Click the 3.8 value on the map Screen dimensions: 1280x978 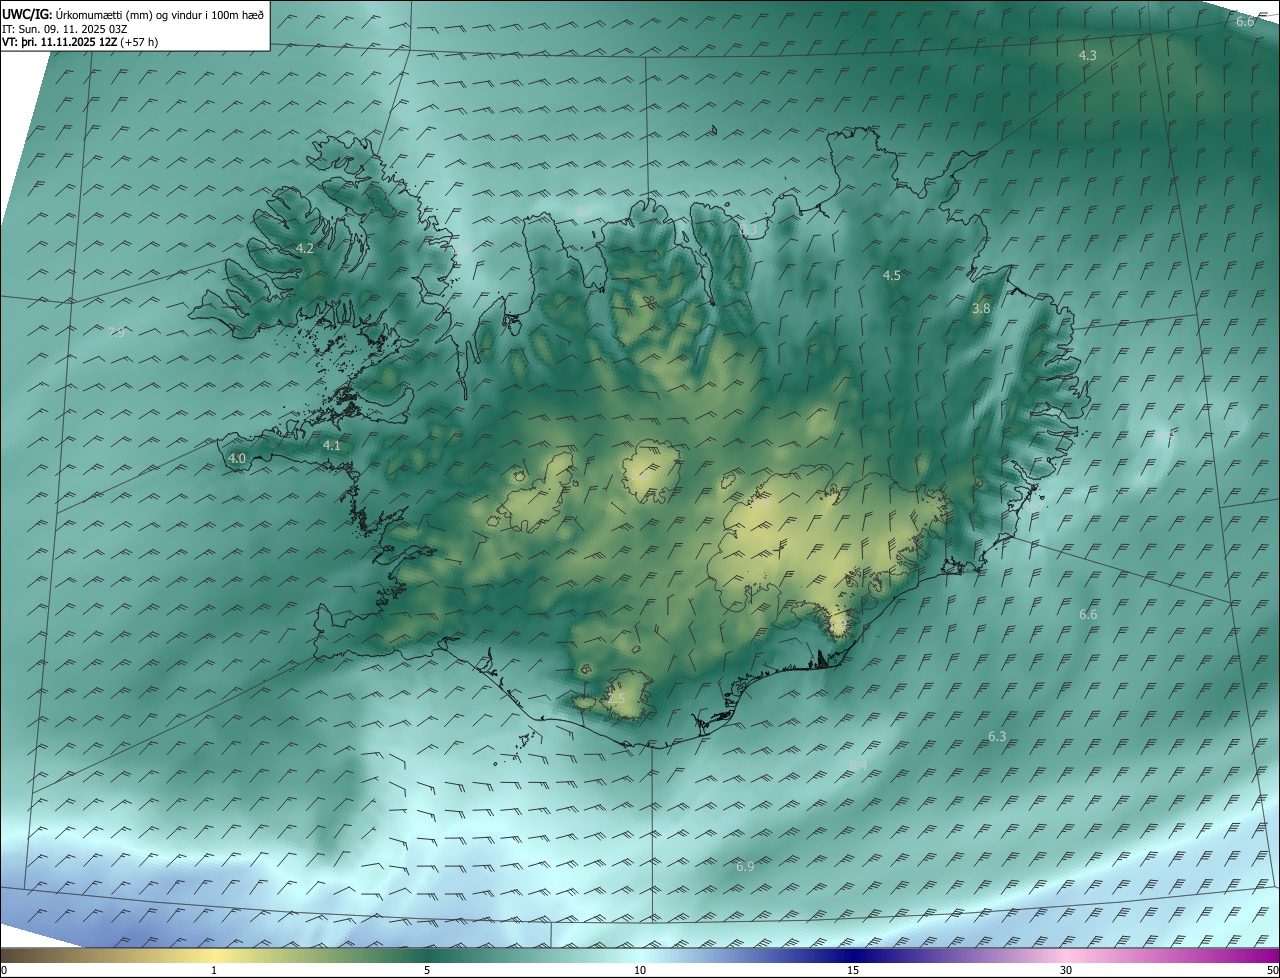(x=981, y=309)
